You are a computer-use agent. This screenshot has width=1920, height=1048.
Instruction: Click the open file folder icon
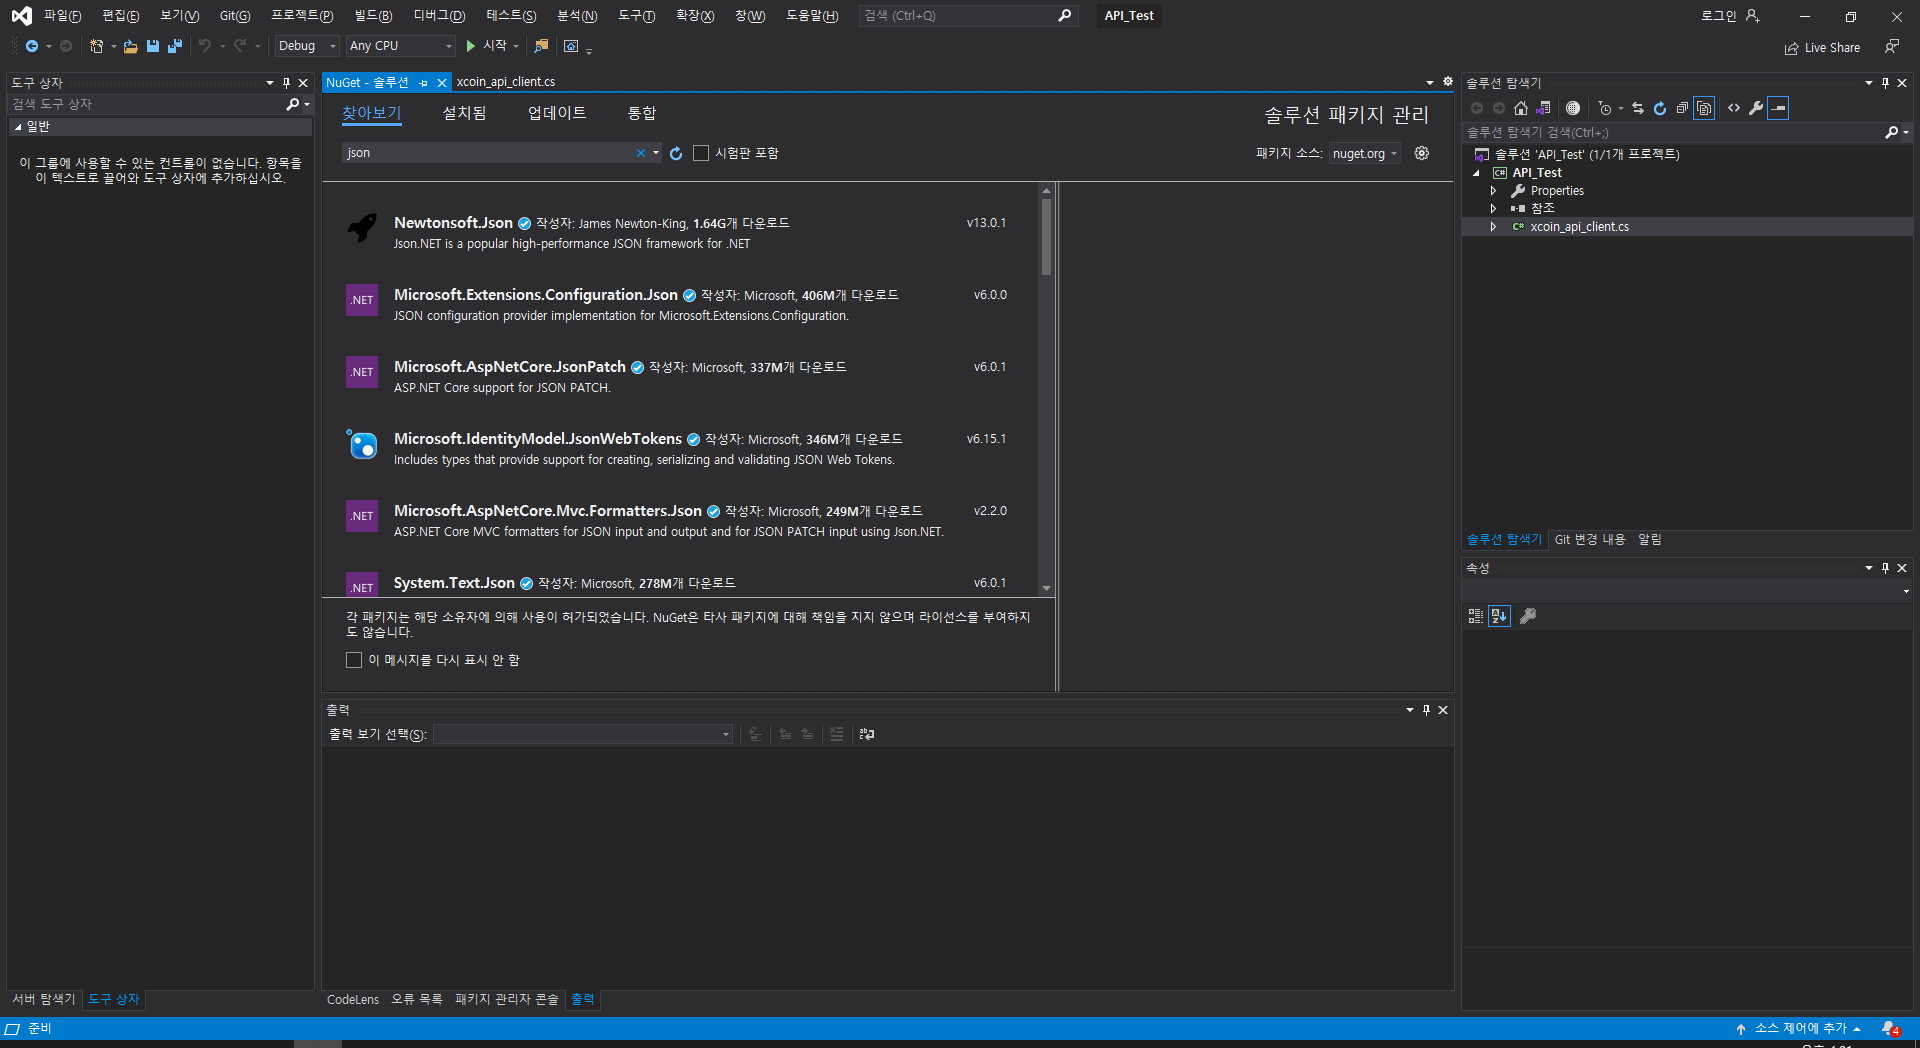130,46
